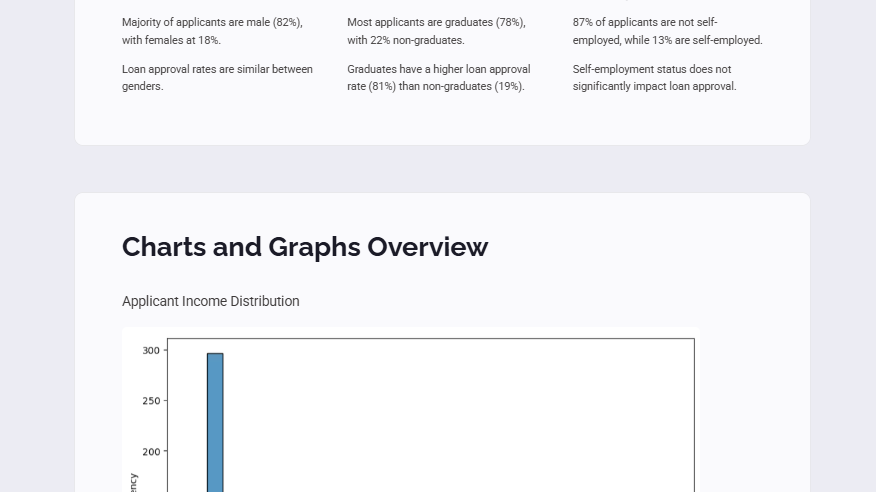Click the 250 y-axis tick label
Image resolution: width=876 pixels, height=492 pixels.
[151, 400]
